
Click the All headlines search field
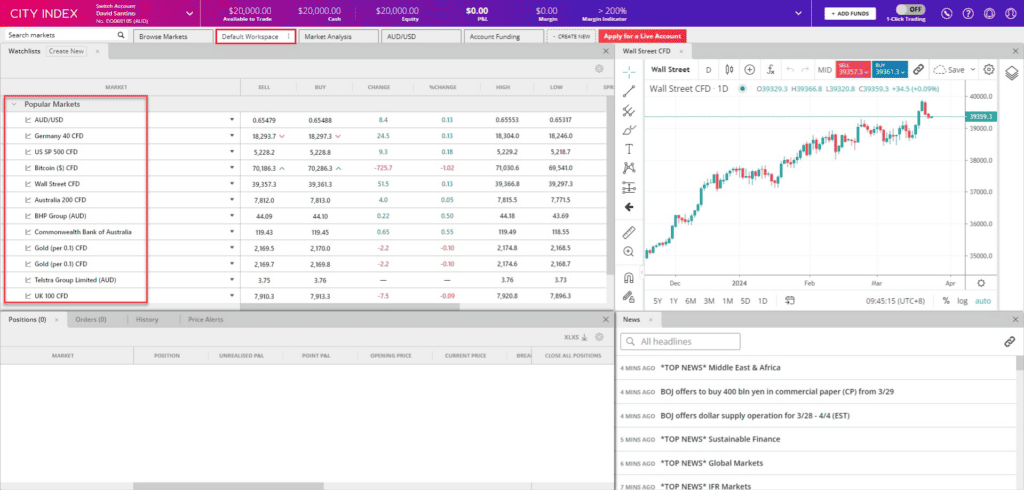click(x=680, y=341)
